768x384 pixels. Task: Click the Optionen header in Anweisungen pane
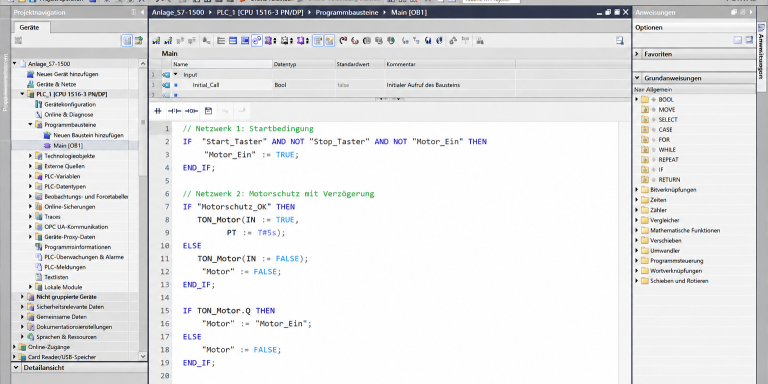coord(648,27)
